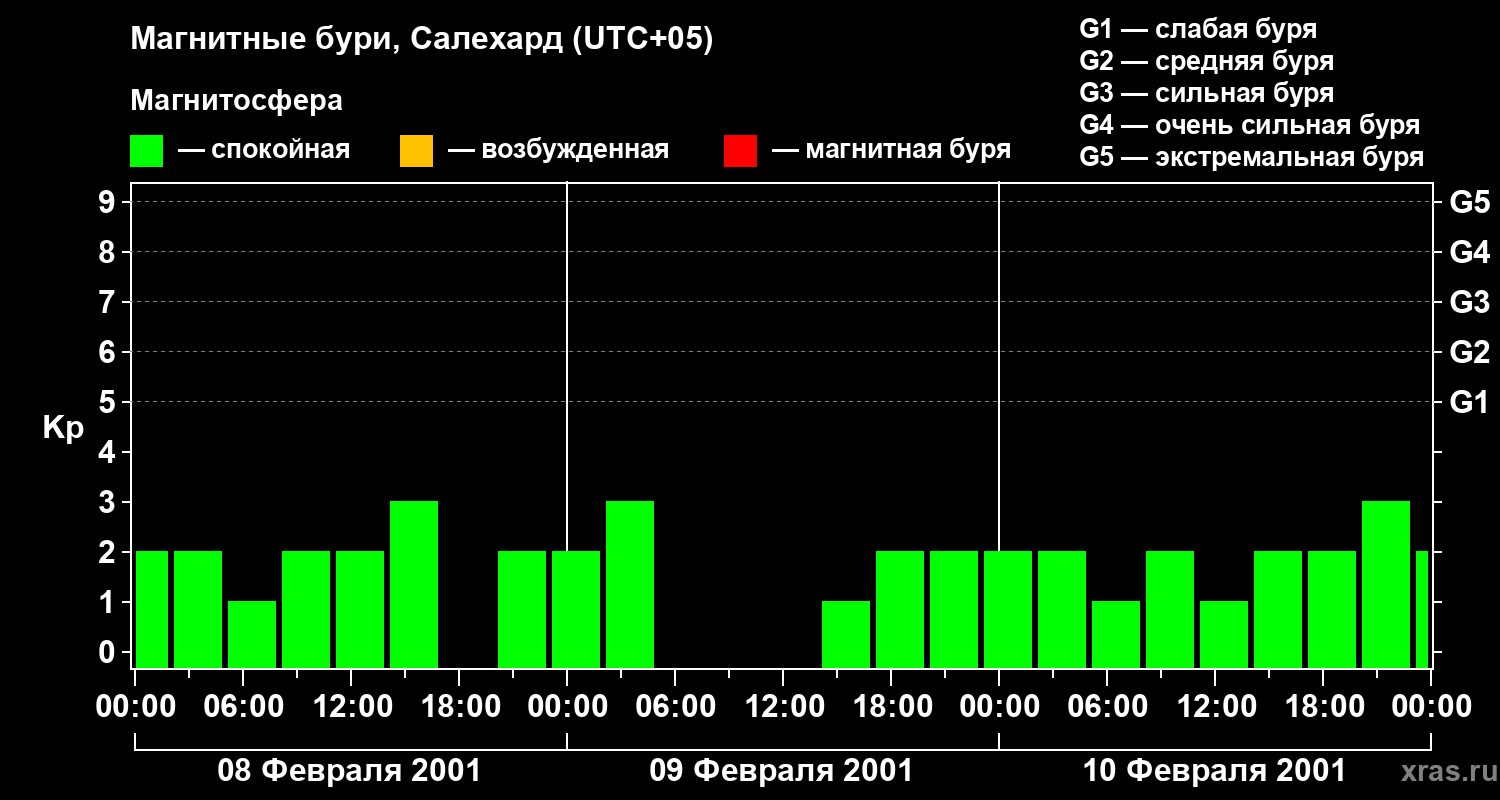This screenshot has width=1500, height=800.
Task: Click the '12:00' time label under 08 Февраля
Action: [351, 707]
